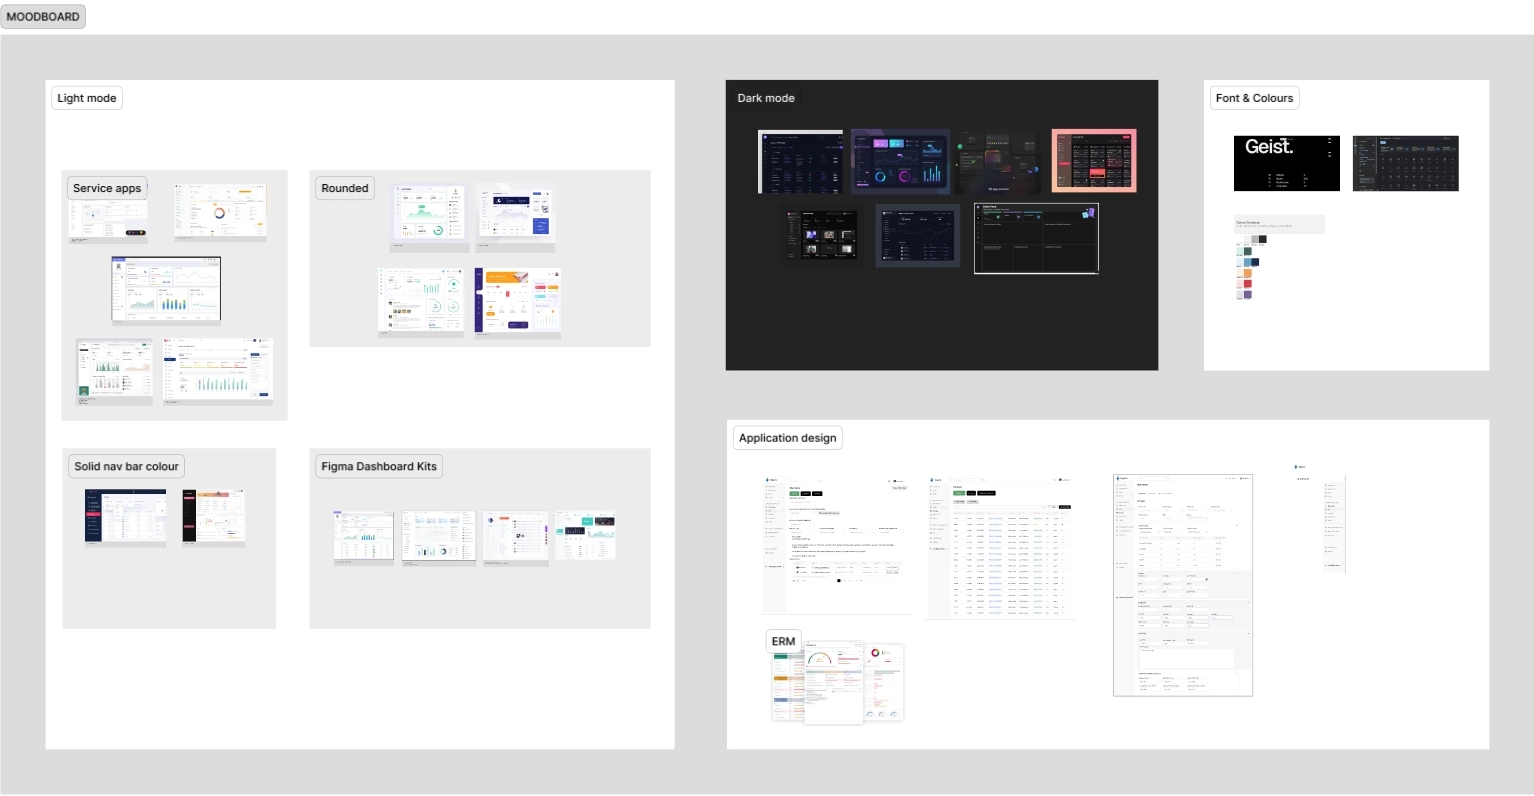Pick the navy blue colour swatch
This screenshot has width=1534, height=796.
point(1255,262)
